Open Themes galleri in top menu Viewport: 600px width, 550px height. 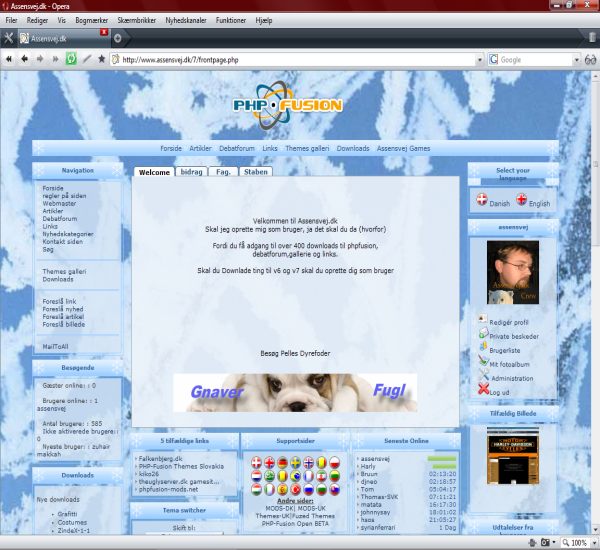[307, 149]
